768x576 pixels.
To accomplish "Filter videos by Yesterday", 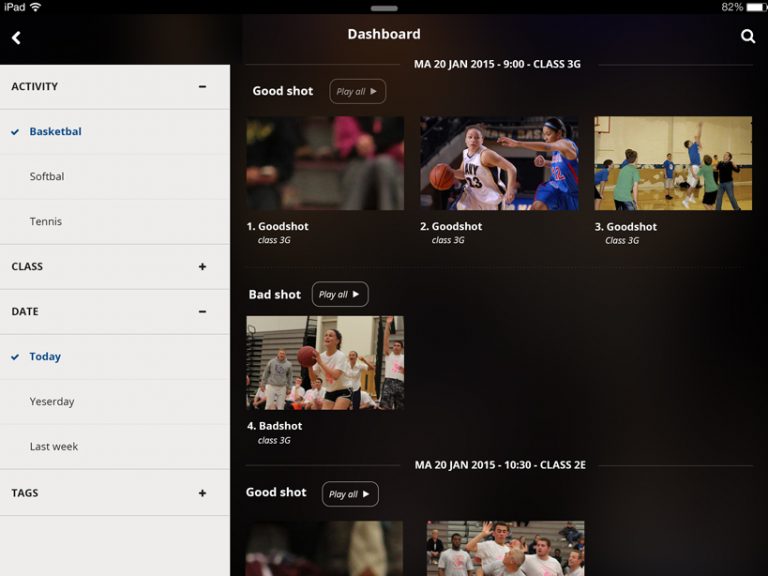I will 52,402.
